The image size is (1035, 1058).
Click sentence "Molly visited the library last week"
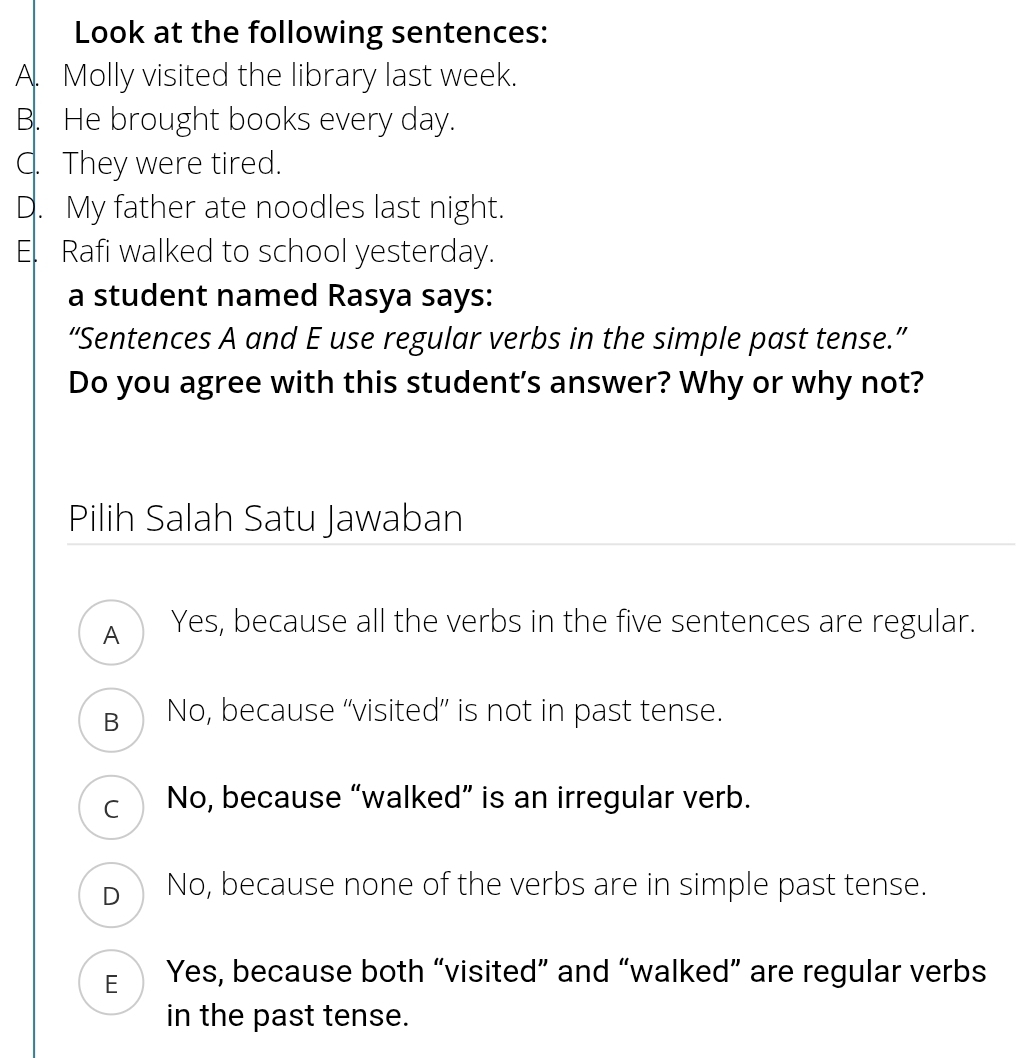pyautogui.click(x=289, y=76)
